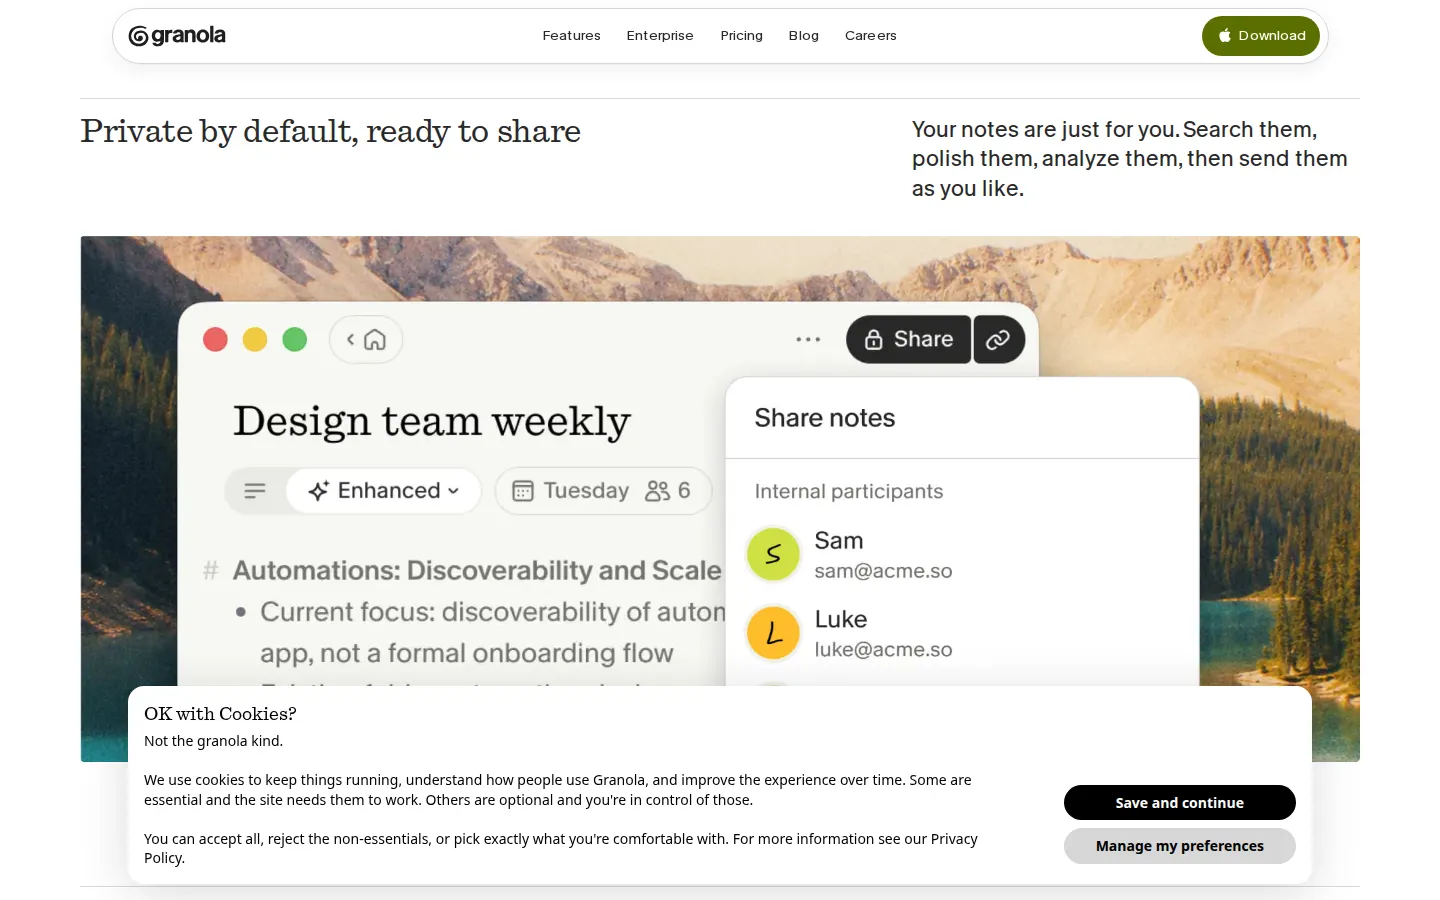Click the email sam@acme.so
Screen dimensions: 1440x900
883,571
